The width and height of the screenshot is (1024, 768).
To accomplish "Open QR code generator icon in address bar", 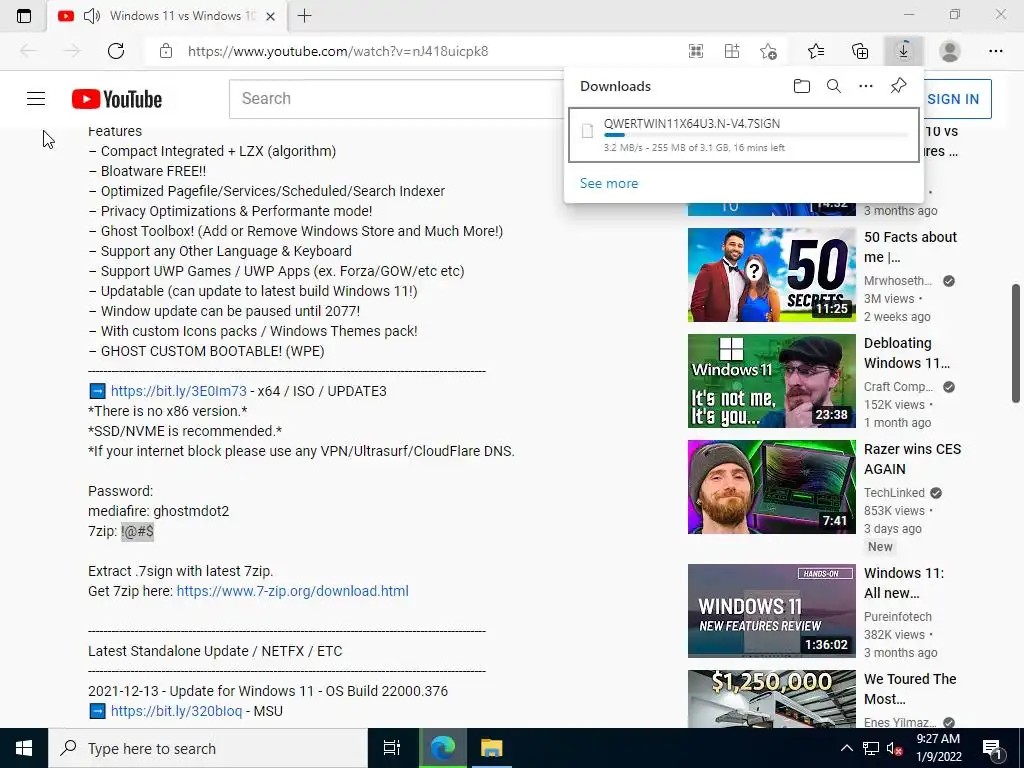I will pyautogui.click(x=696, y=51).
